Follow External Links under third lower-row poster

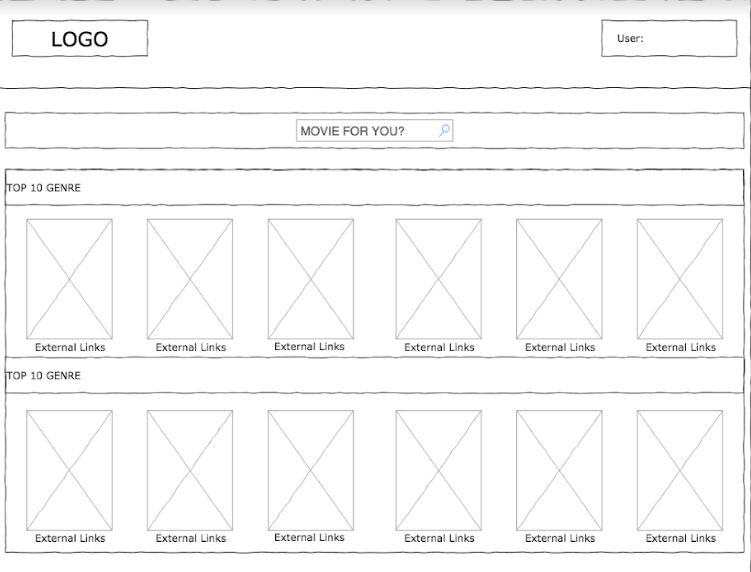point(309,538)
